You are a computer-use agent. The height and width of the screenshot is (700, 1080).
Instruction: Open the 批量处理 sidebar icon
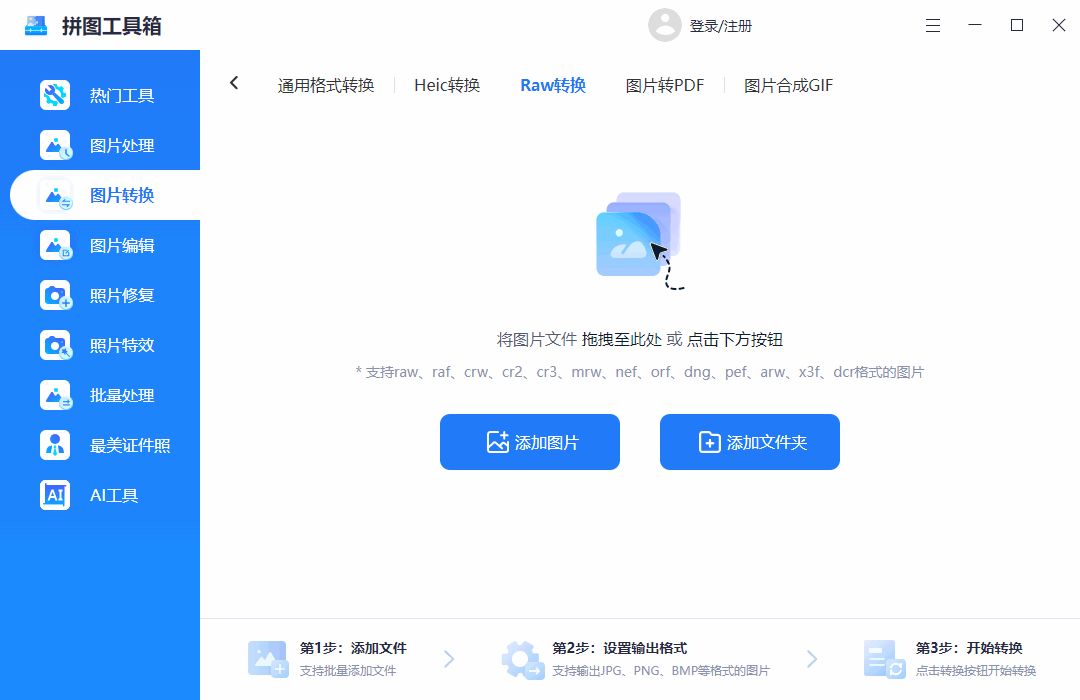pyautogui.click(x=55, y=395)
